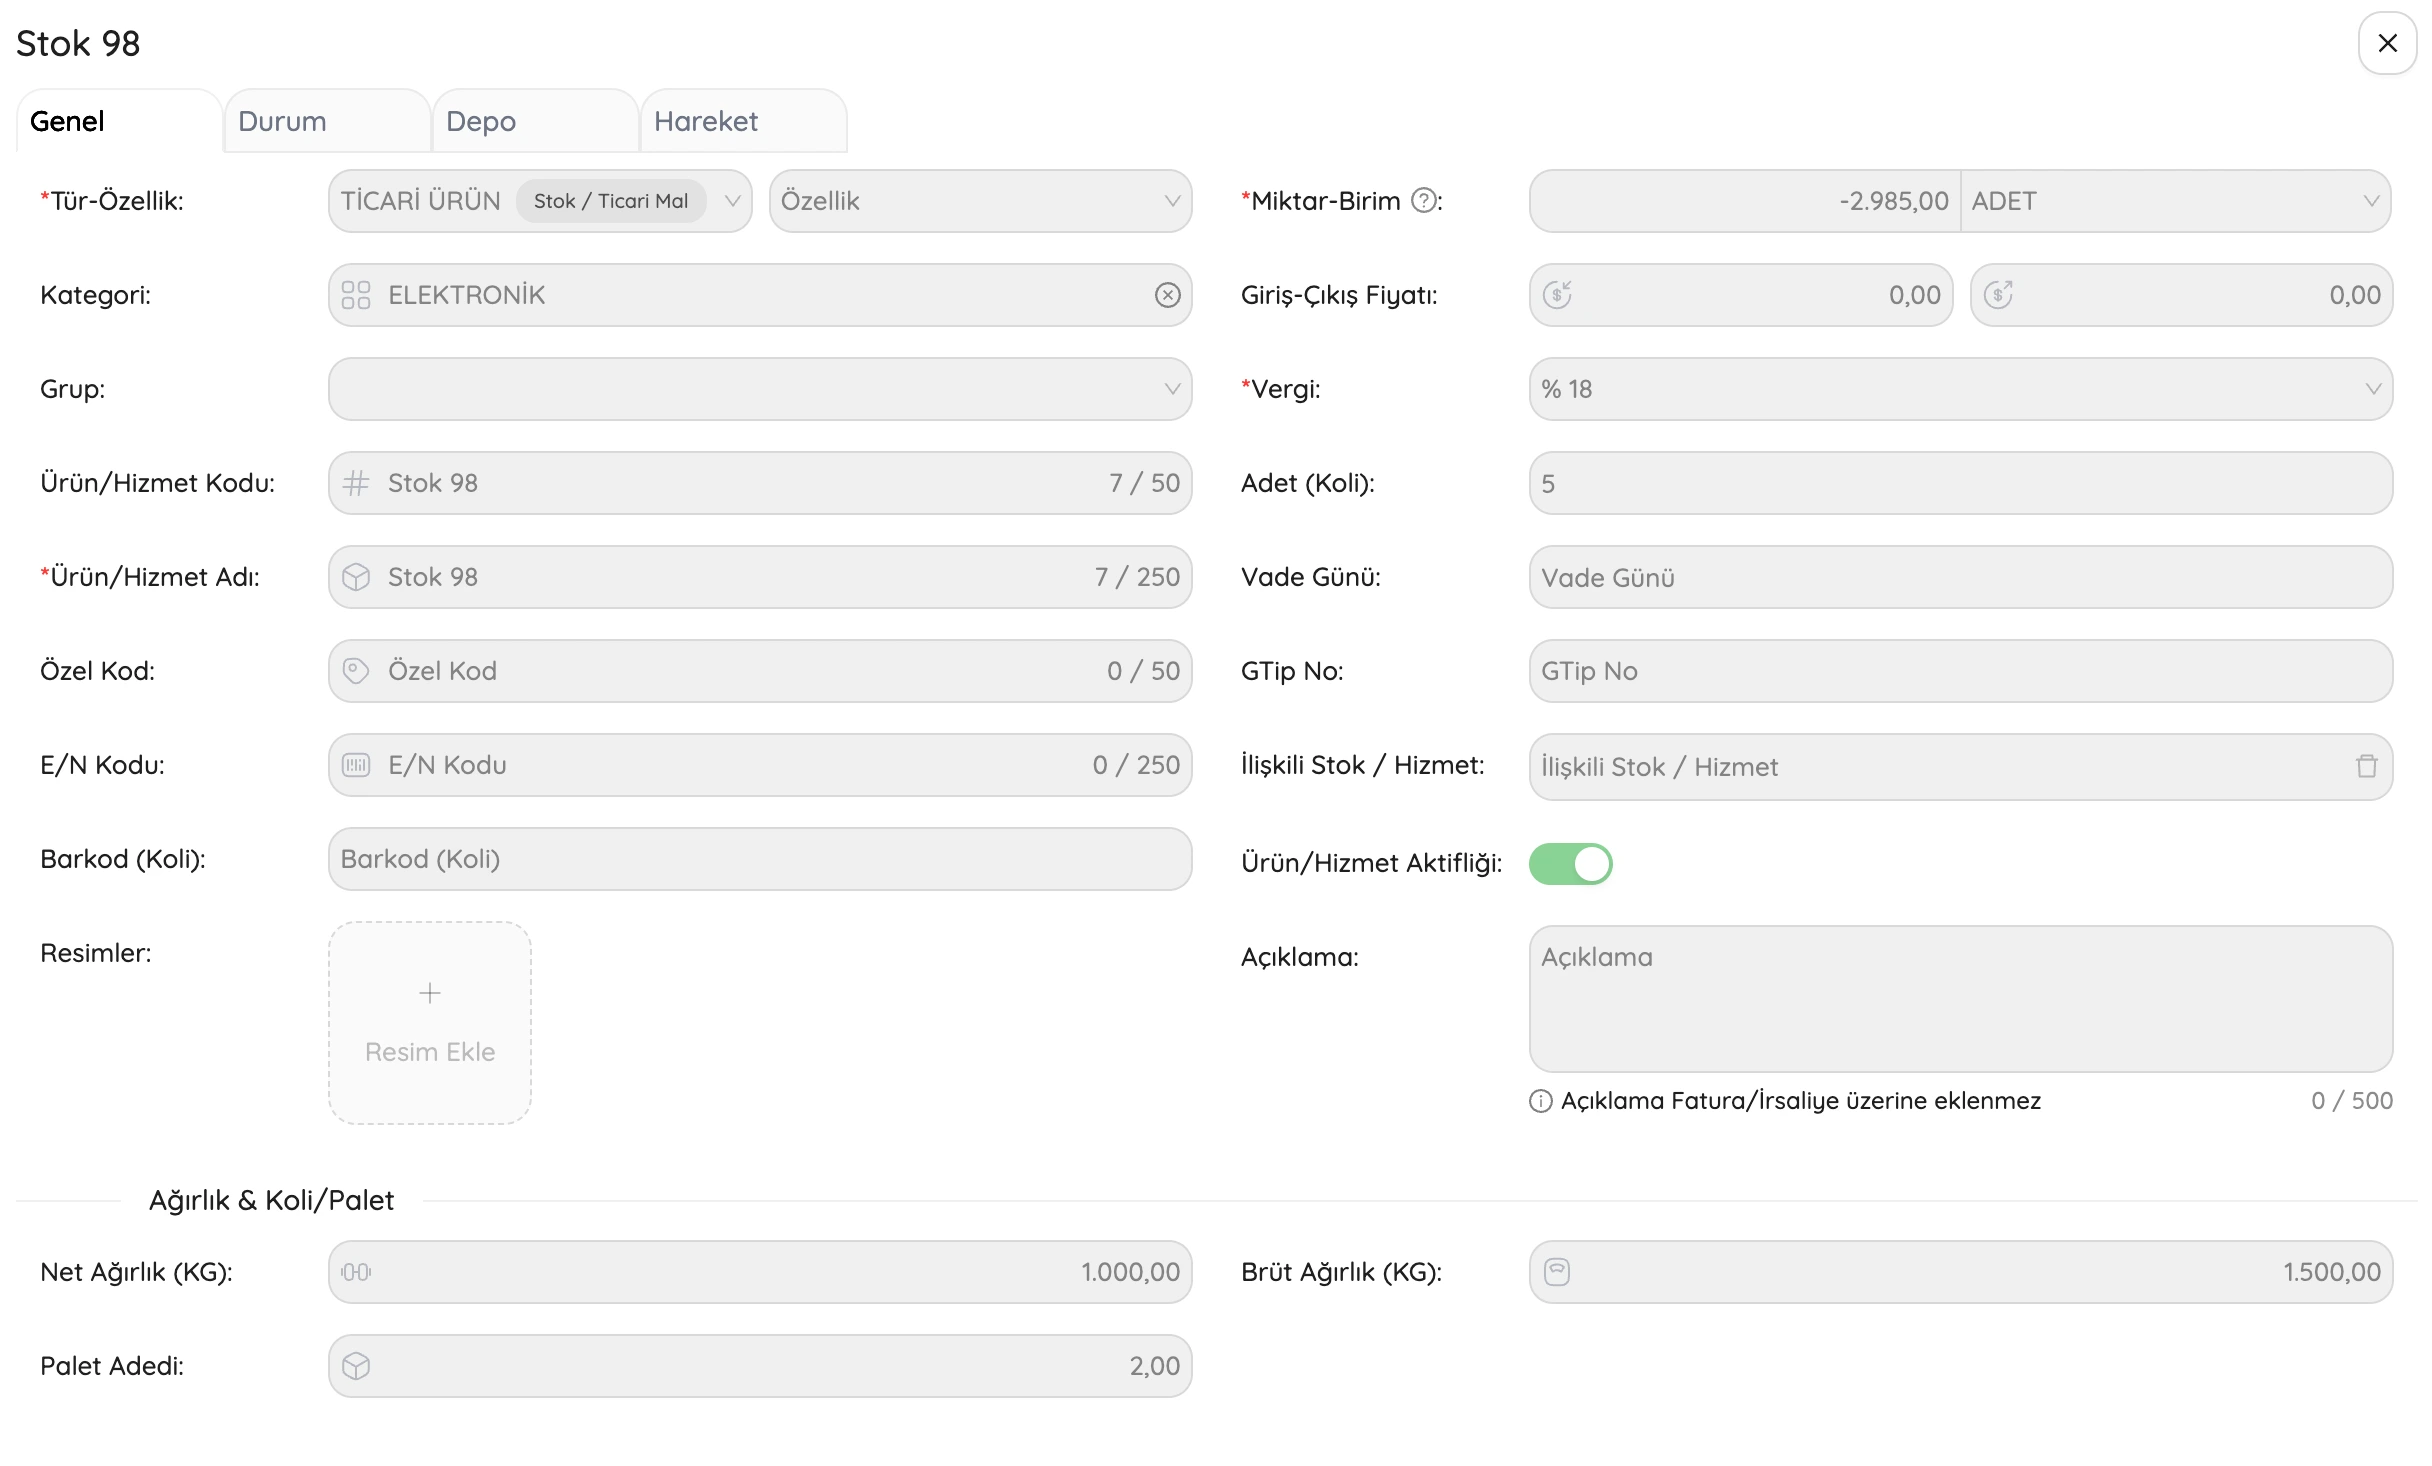
Task: Click the Stok / Ticari Mal tag
Action: [611, 201]
